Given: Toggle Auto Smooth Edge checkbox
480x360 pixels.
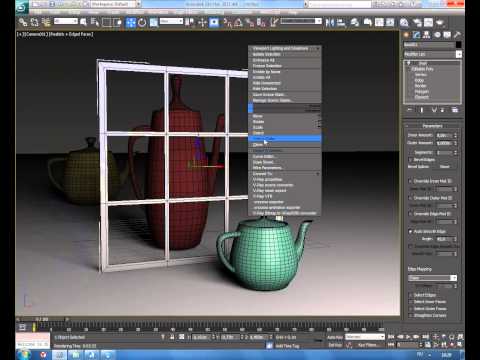Looking at the screenshot, I should click(411, 231).
